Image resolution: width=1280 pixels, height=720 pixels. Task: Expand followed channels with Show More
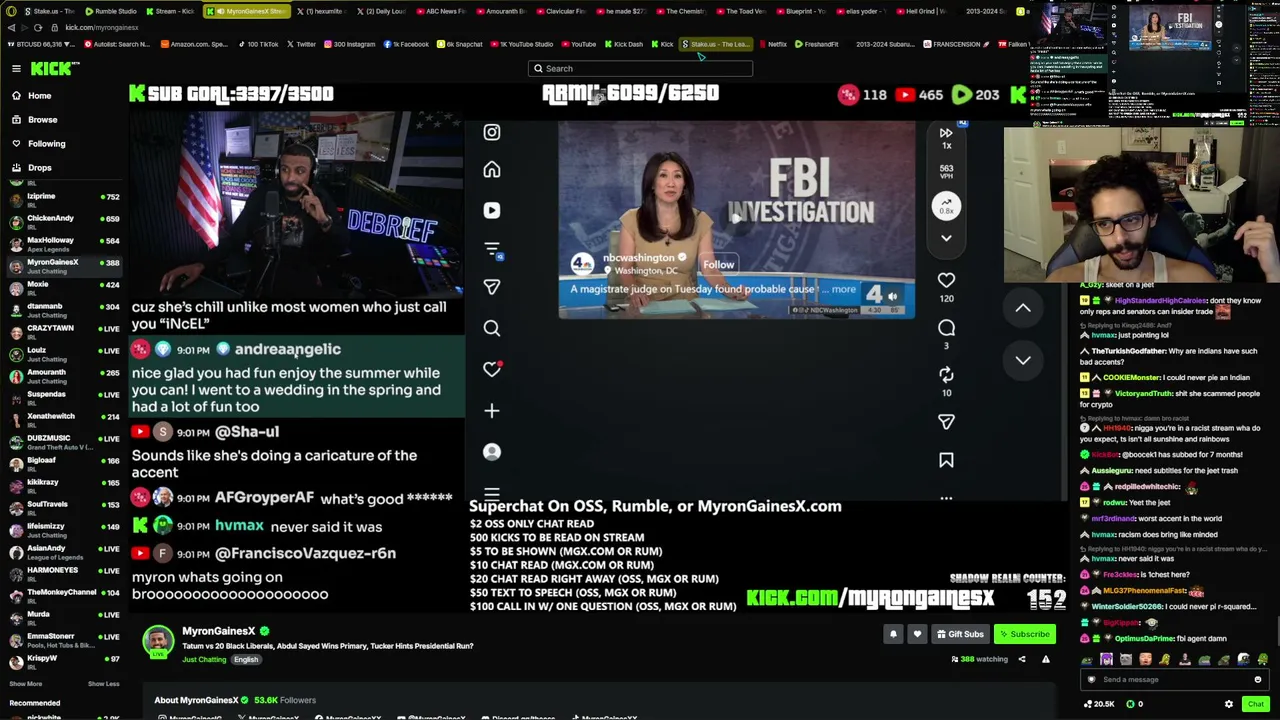pyautogui.click(x=26, y=684)
